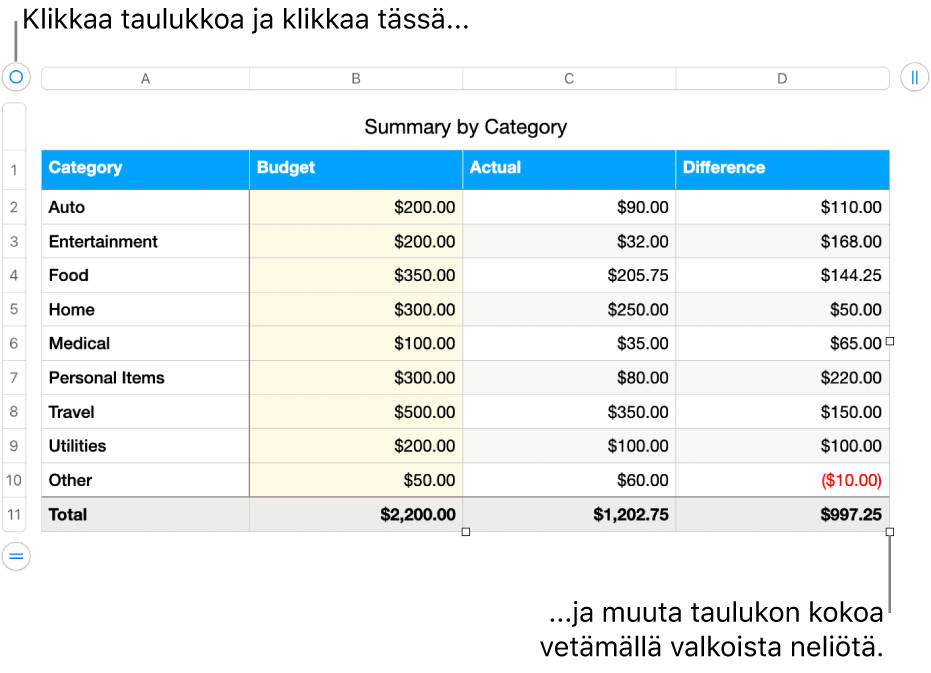
Task: Select row 1 using its row number
Action: click(15, 169)
